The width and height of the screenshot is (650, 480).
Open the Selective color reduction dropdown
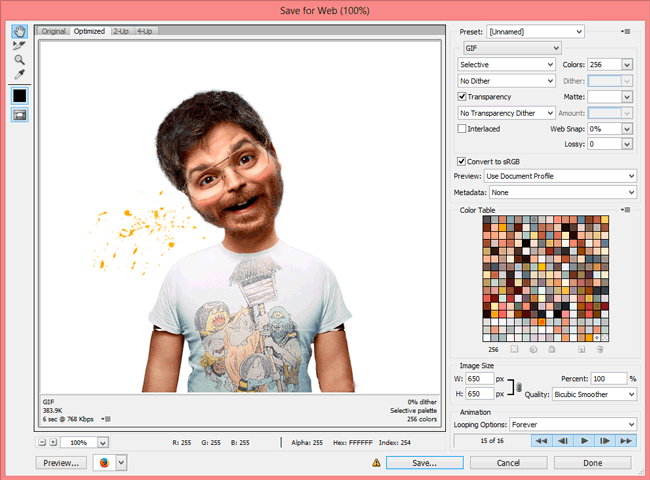point(506,64)
